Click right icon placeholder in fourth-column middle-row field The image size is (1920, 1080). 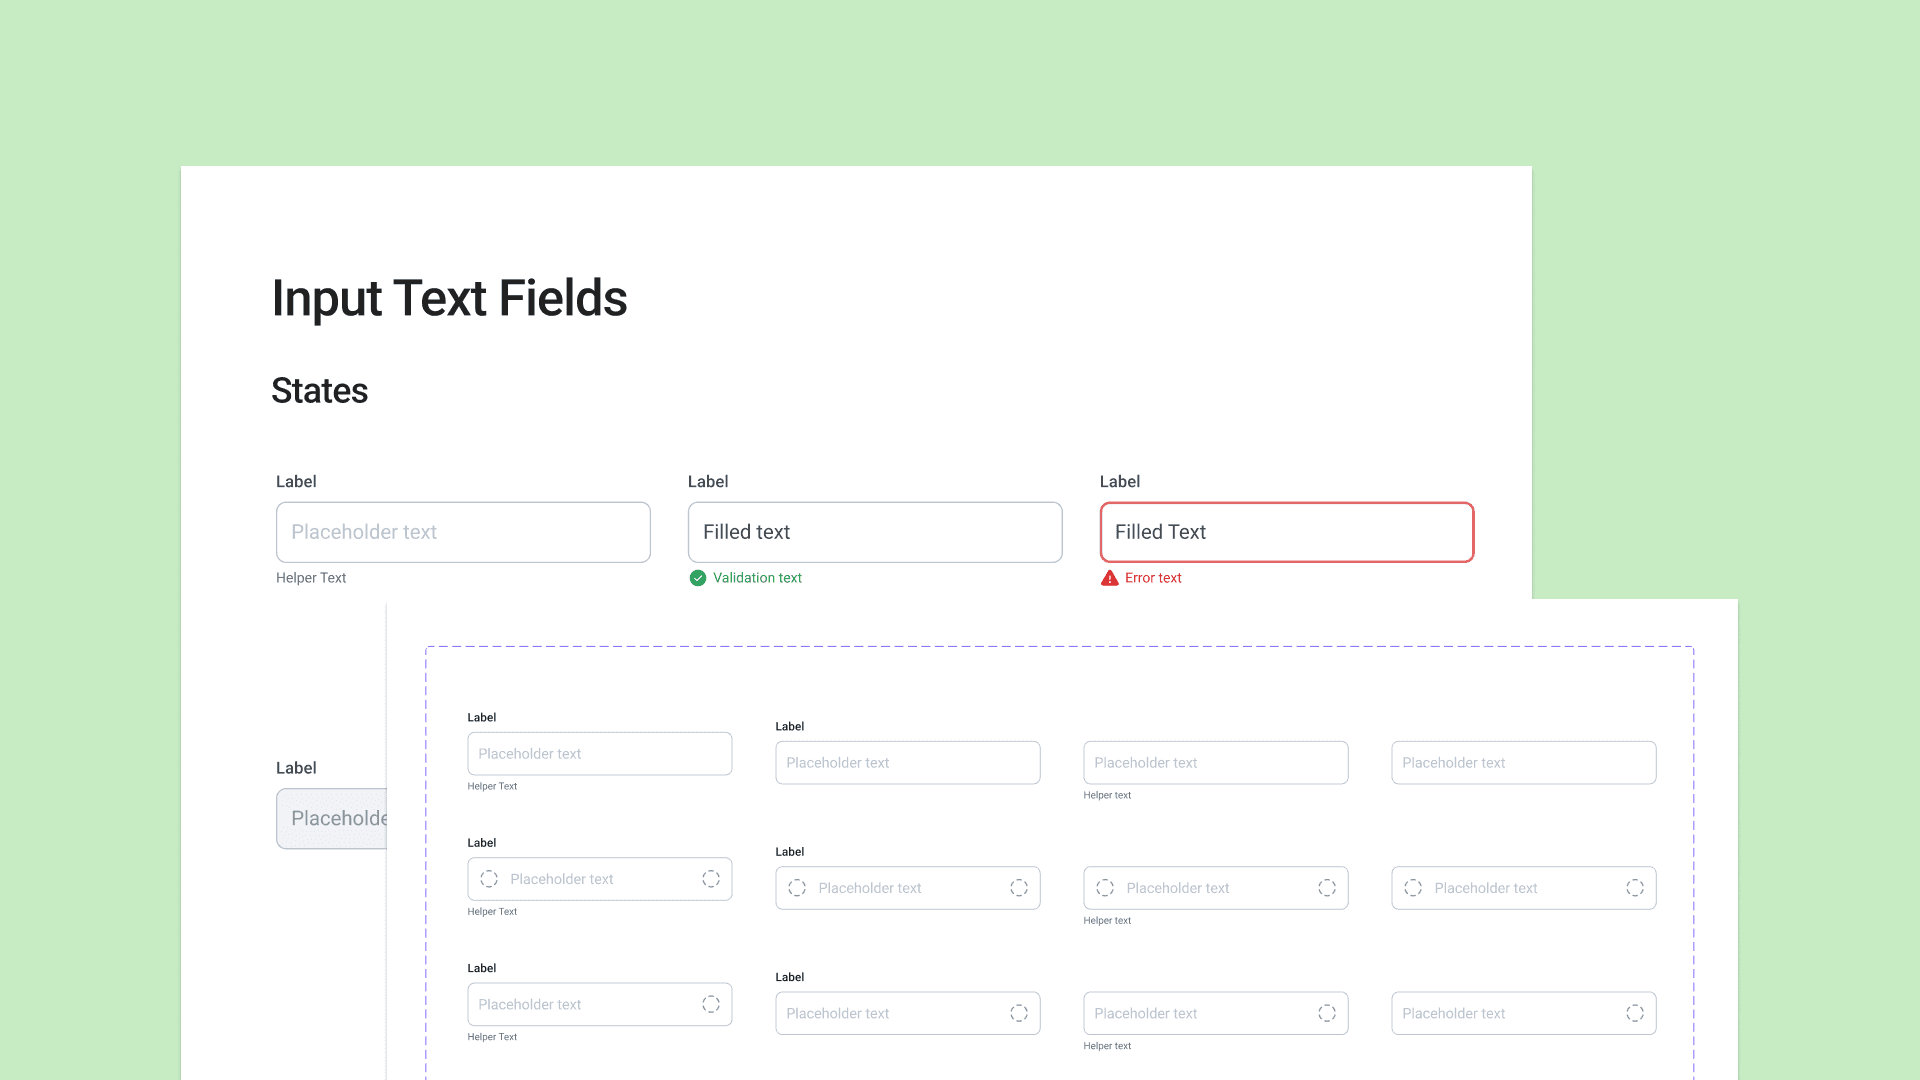(x=1635, y=888)
